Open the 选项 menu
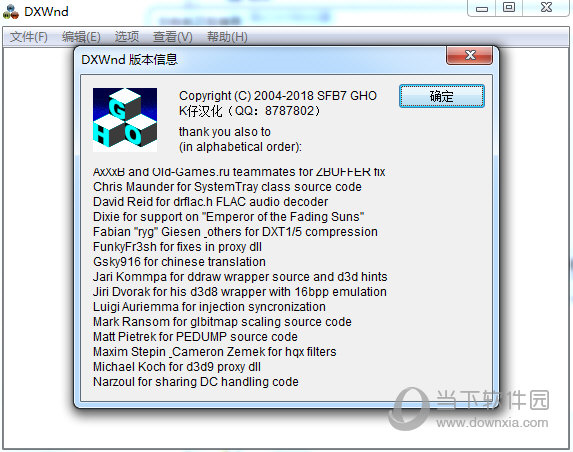The width and height of the screenshot is (573, 452). (126, 37)
